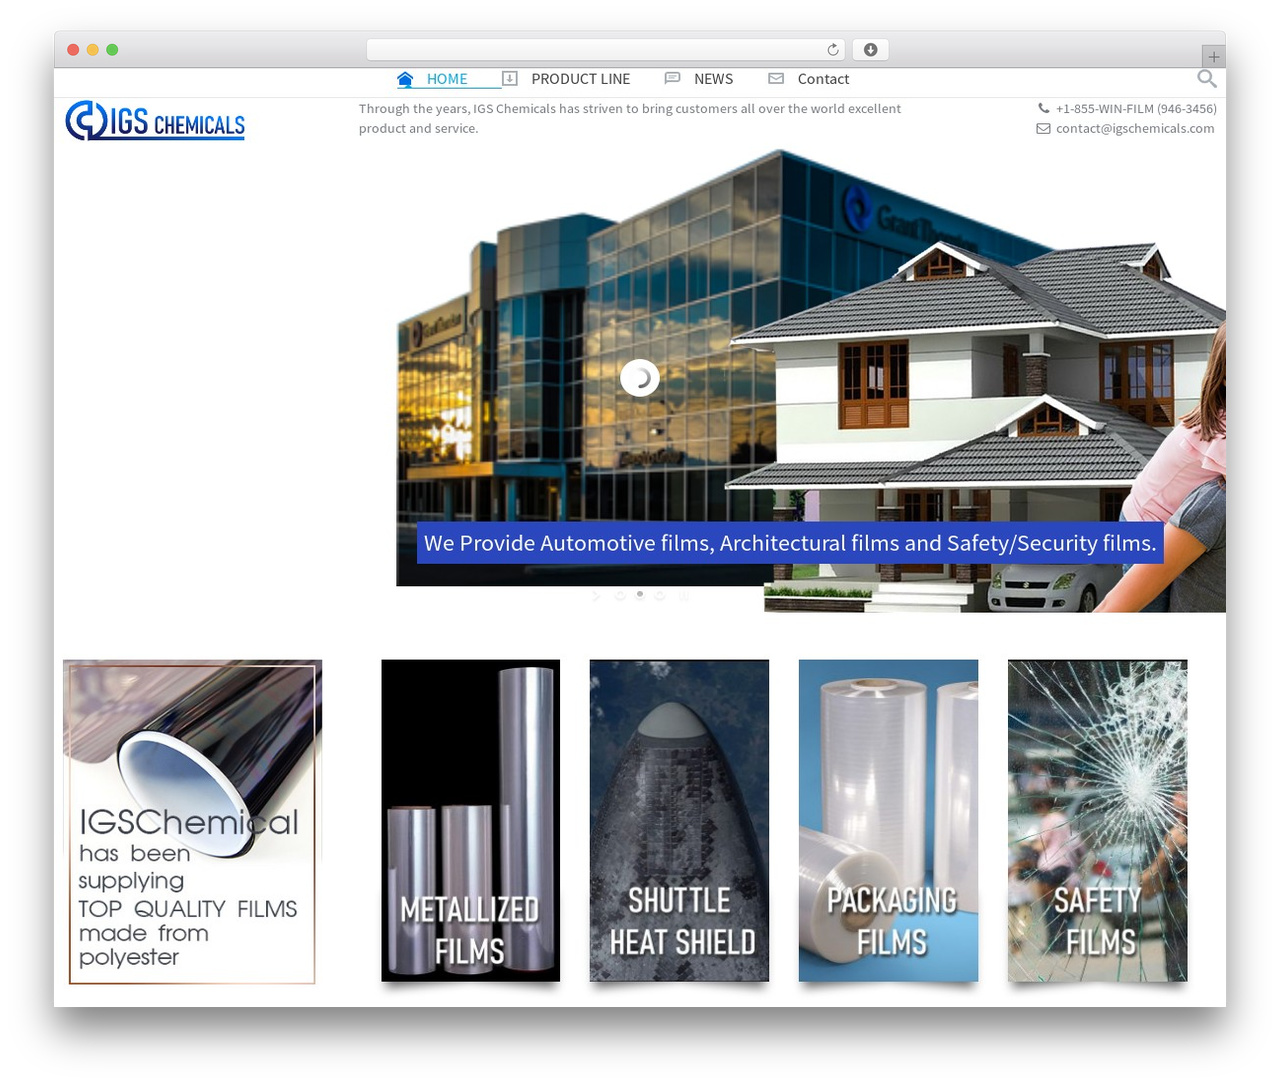Go to the NEWS page
The image size is (1280, 1084).
(713, 79)
